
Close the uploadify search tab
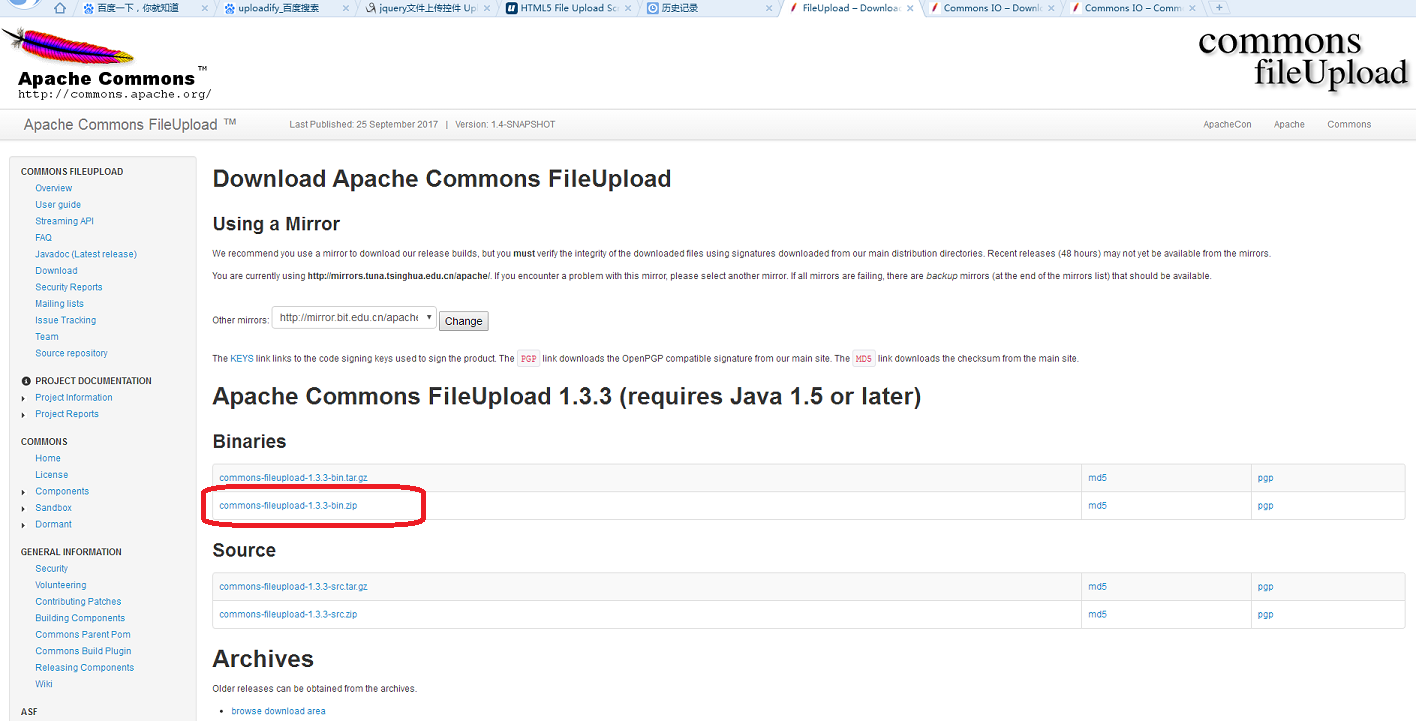tap(346, 8)
